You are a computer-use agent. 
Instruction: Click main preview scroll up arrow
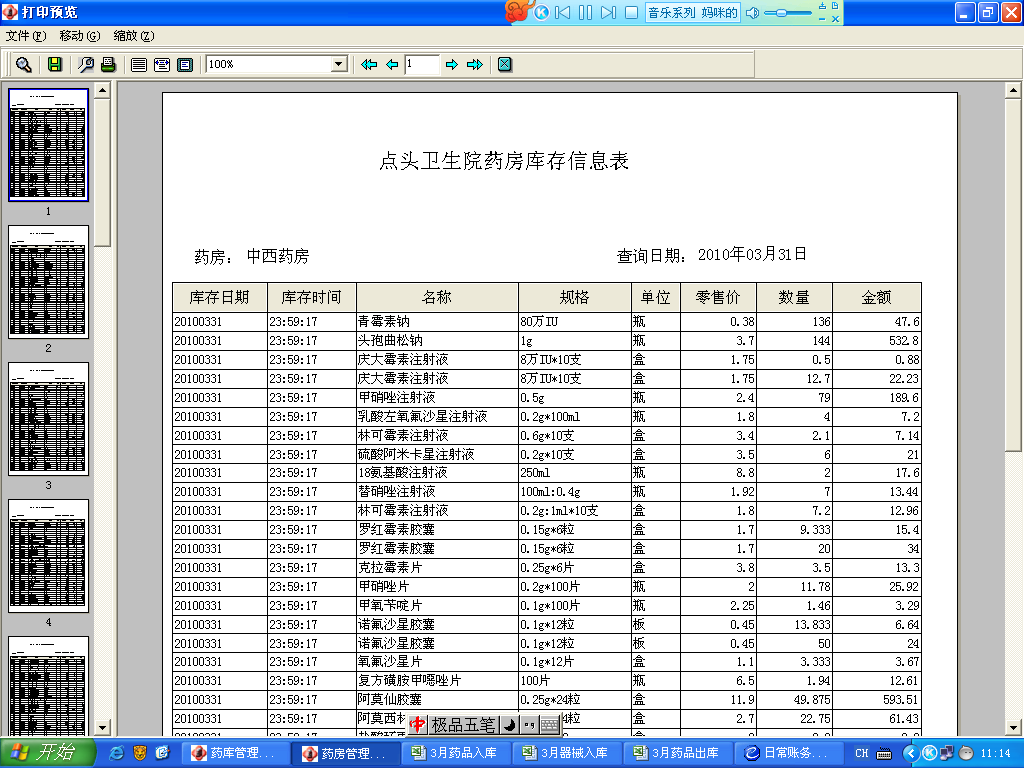pos(1013,90)
